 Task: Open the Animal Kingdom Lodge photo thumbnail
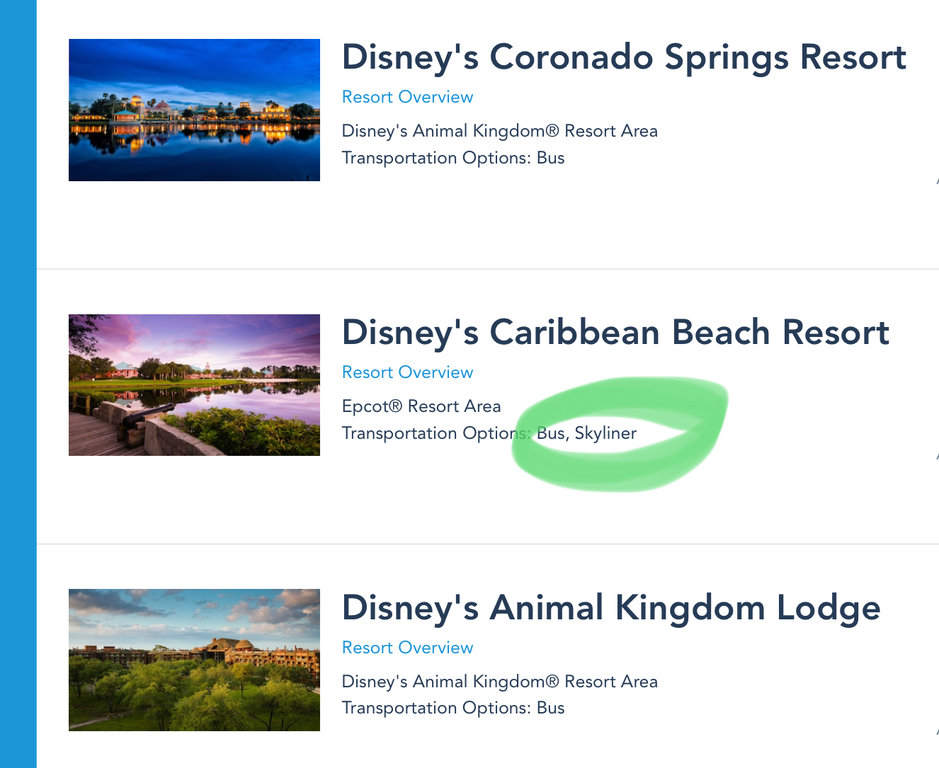194,660
